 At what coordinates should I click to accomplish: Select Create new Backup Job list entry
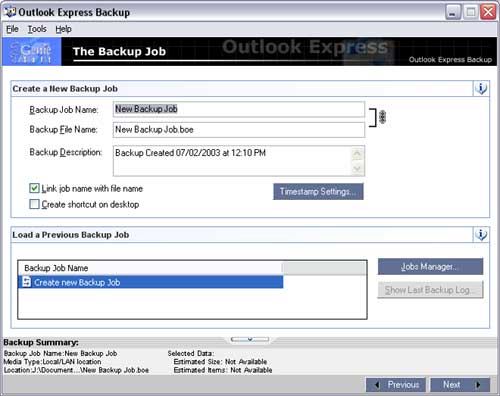point(150,282)
